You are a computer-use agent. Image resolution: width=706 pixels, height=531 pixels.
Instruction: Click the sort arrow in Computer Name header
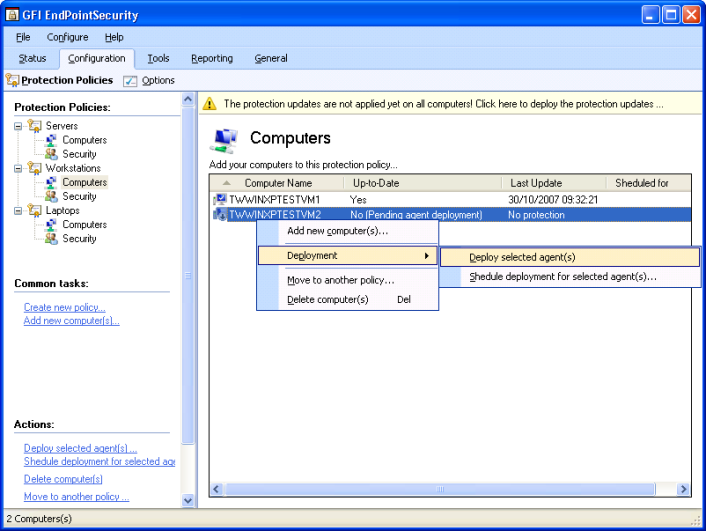click(226, 183)
